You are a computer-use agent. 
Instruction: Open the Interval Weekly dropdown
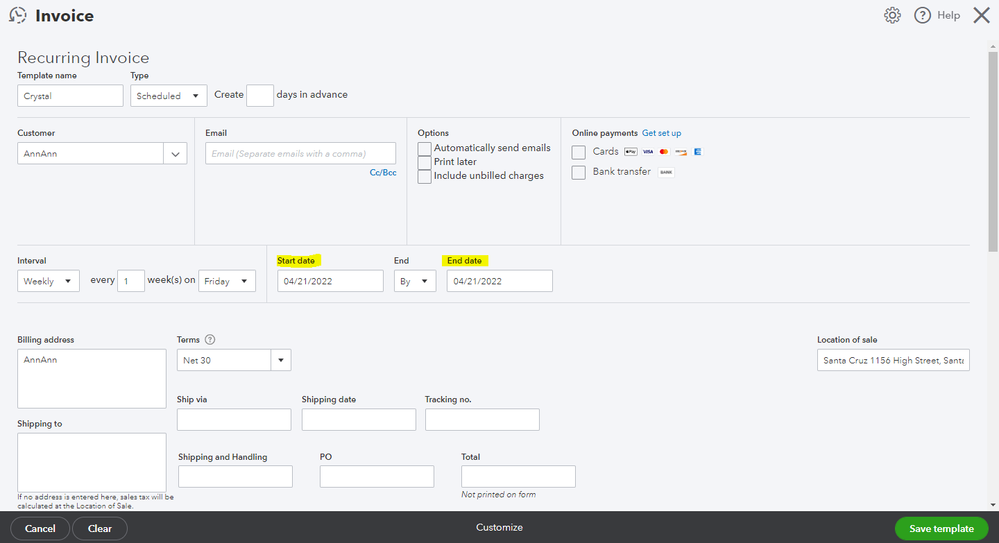pos(48,281)
